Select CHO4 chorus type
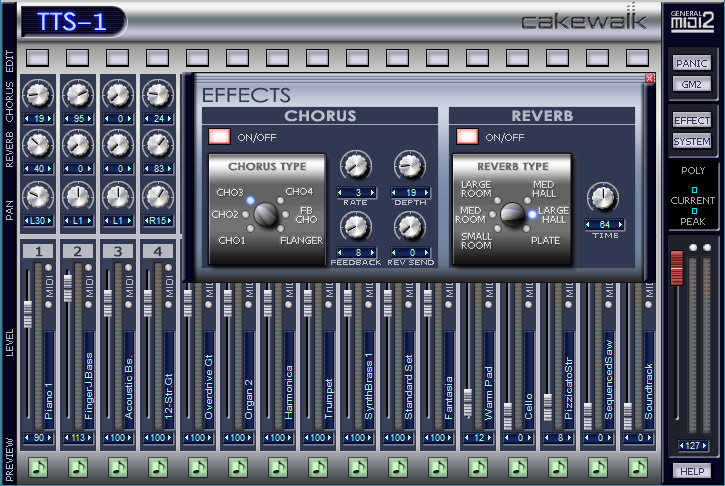 [280, 200]
